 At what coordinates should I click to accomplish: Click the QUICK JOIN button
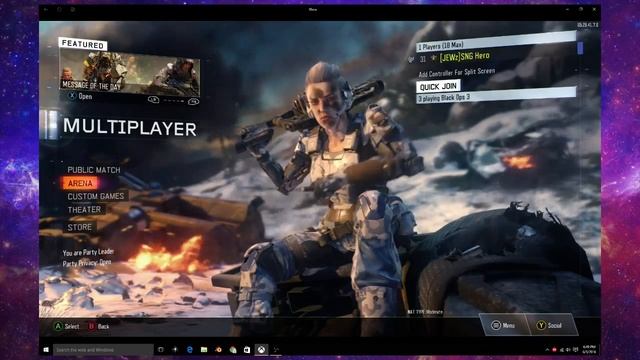pos(438,87)
